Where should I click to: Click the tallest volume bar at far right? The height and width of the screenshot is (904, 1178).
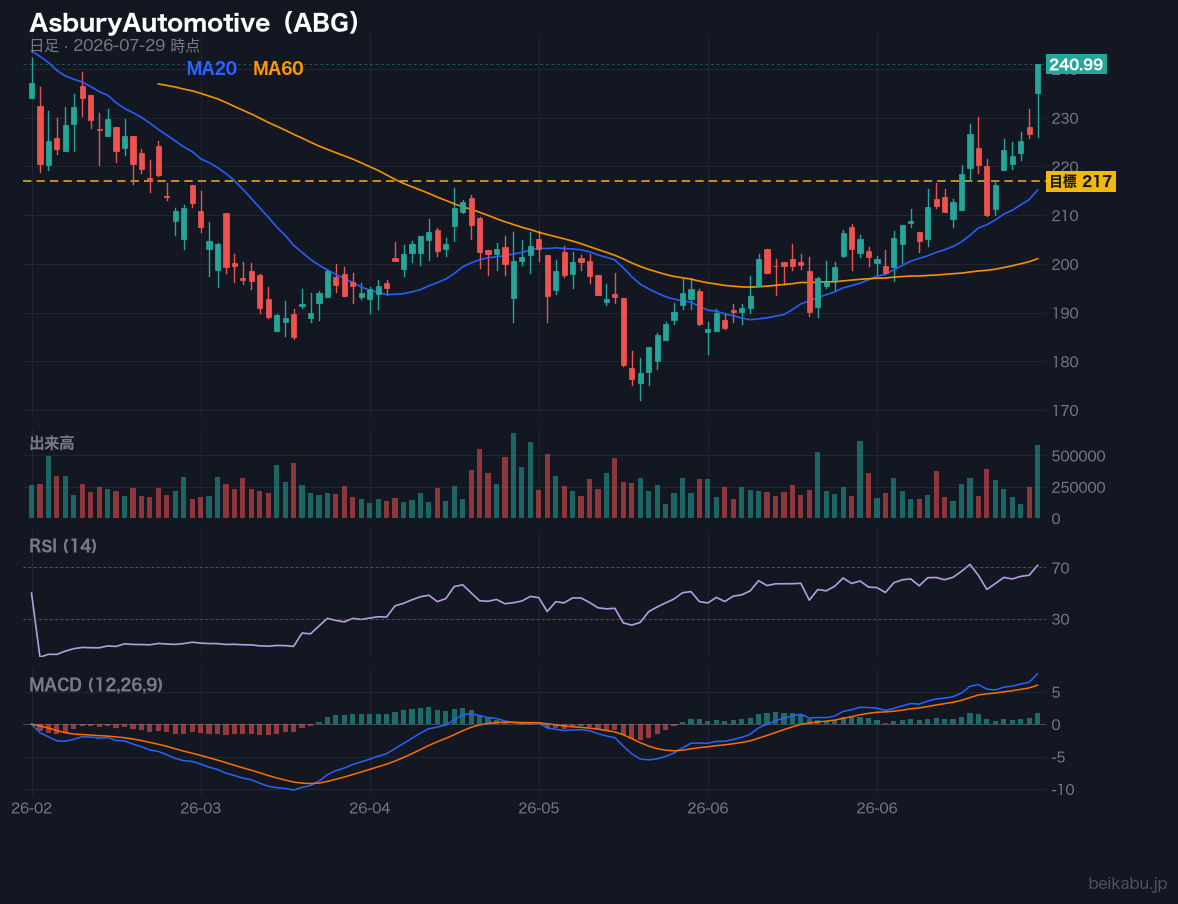point(1038,482)
